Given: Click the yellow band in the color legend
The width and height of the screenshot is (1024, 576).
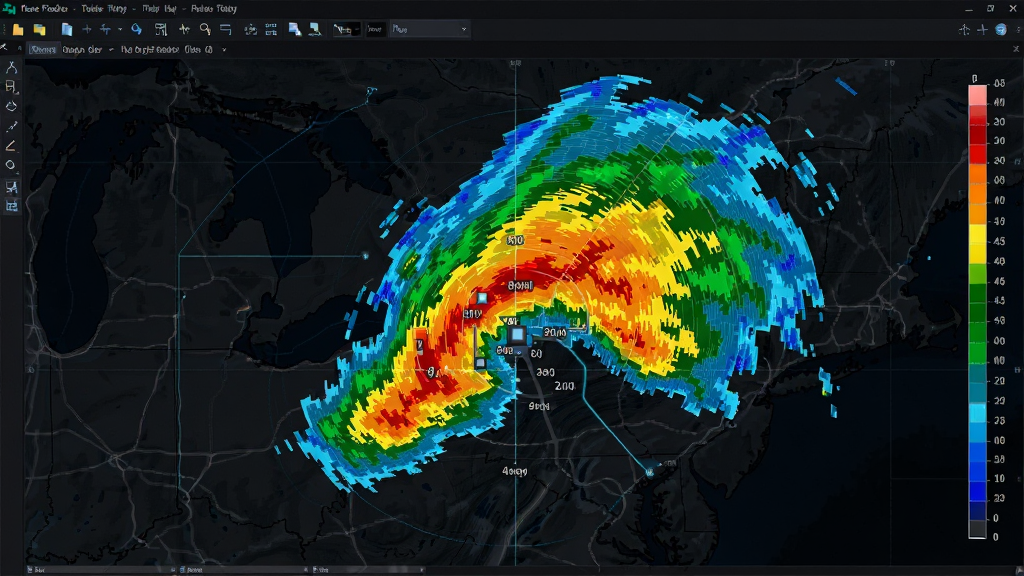Looking at the screenshot, I should pos(977,244).
